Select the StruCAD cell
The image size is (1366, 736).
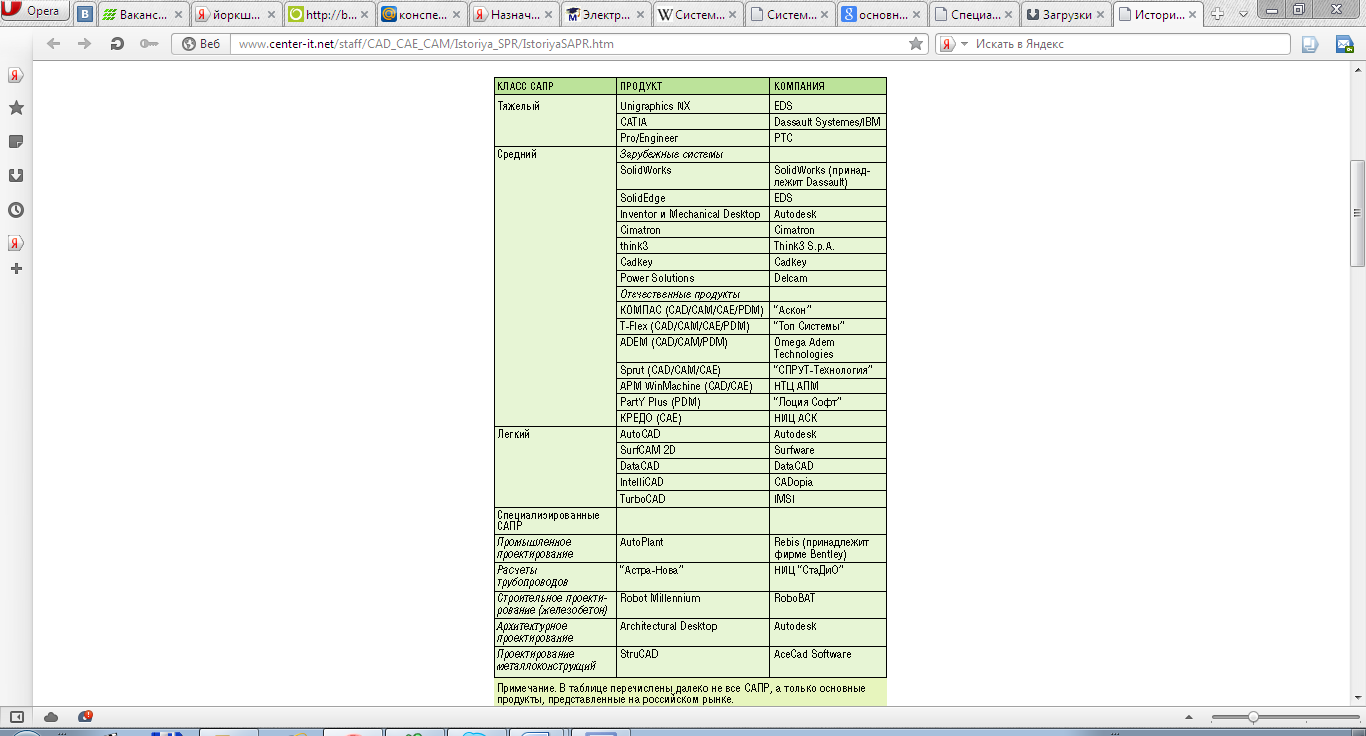(x=693, y=662)
